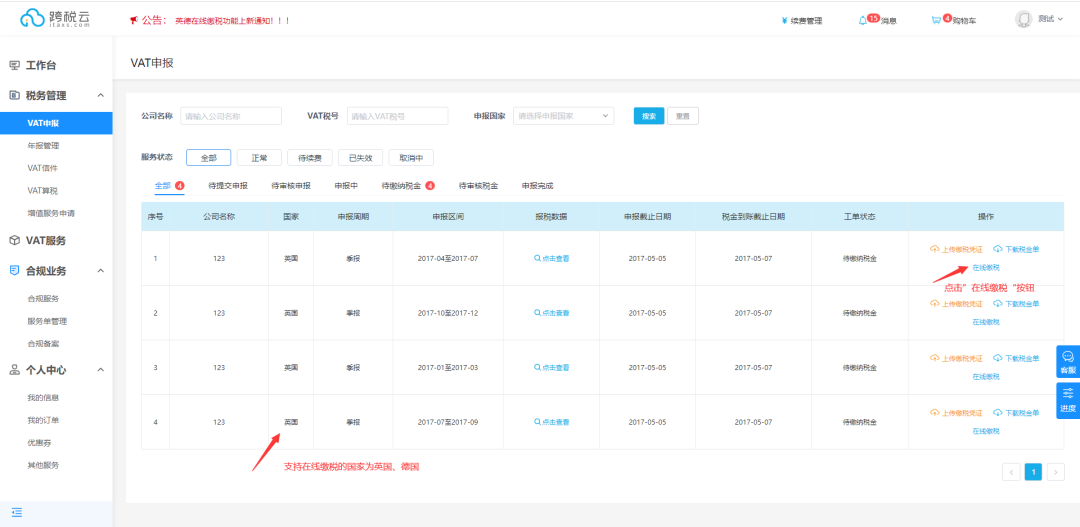Screen dimensions: 1080x527
Task: Click upload cloud icon in 2017-04至2017-07 row
Action: click(x=935, y=249)
